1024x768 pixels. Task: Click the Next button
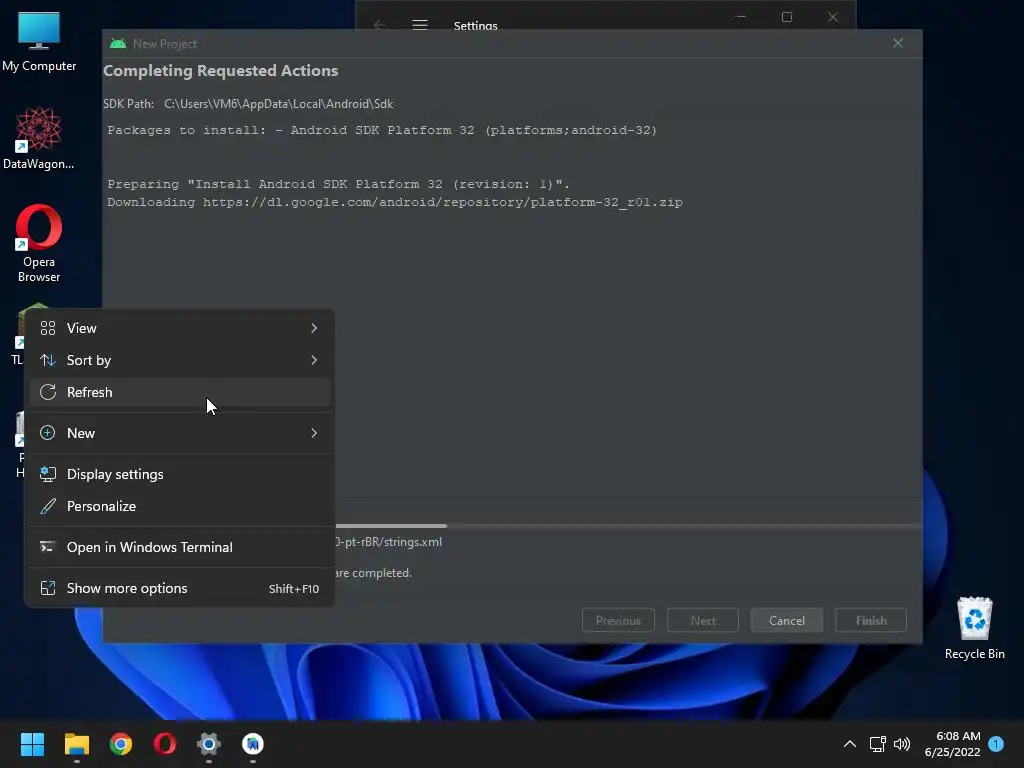(703, 620)
